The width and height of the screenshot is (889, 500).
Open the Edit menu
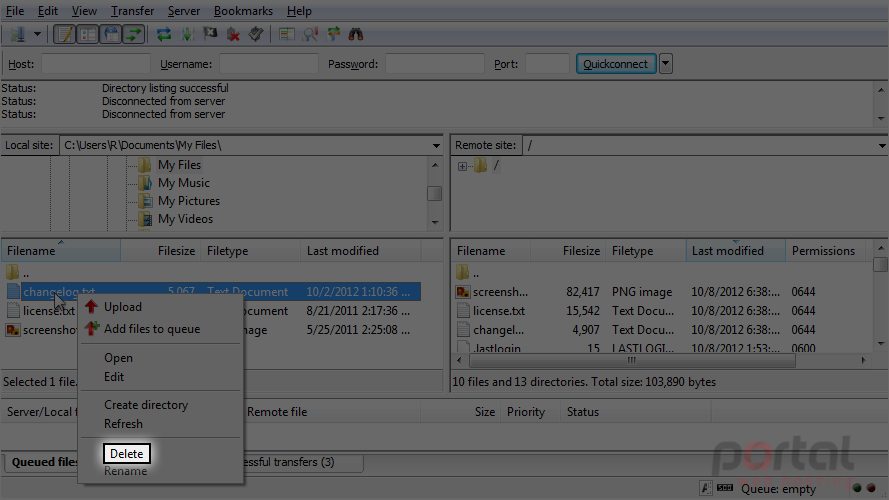click(48, 11)
